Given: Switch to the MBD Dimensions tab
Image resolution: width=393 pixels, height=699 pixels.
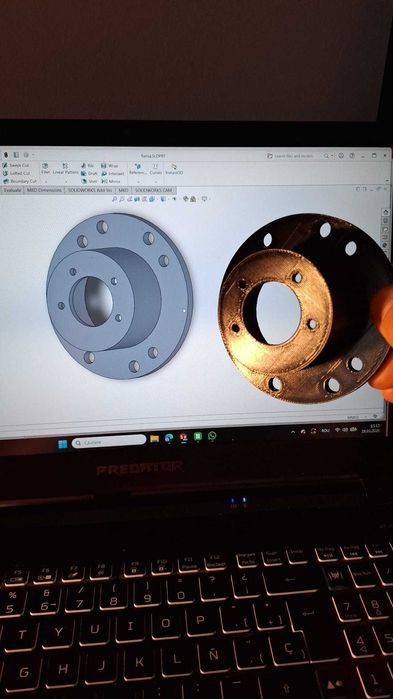Looking at the screenshot, I should pos(44,190).
